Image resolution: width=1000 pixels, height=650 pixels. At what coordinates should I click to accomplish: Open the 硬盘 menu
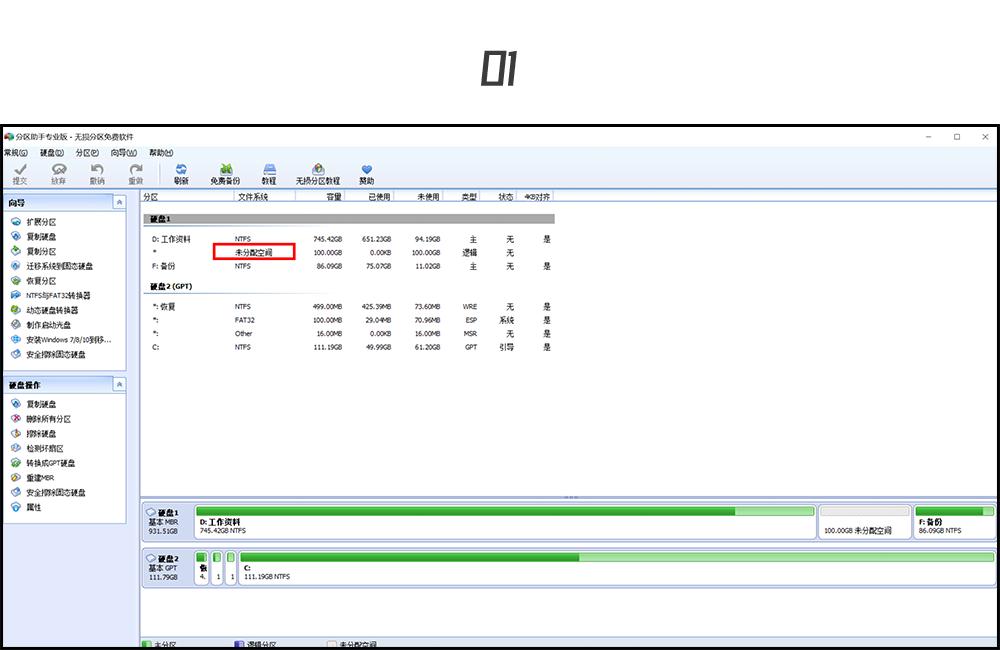[x=52, y=153]
